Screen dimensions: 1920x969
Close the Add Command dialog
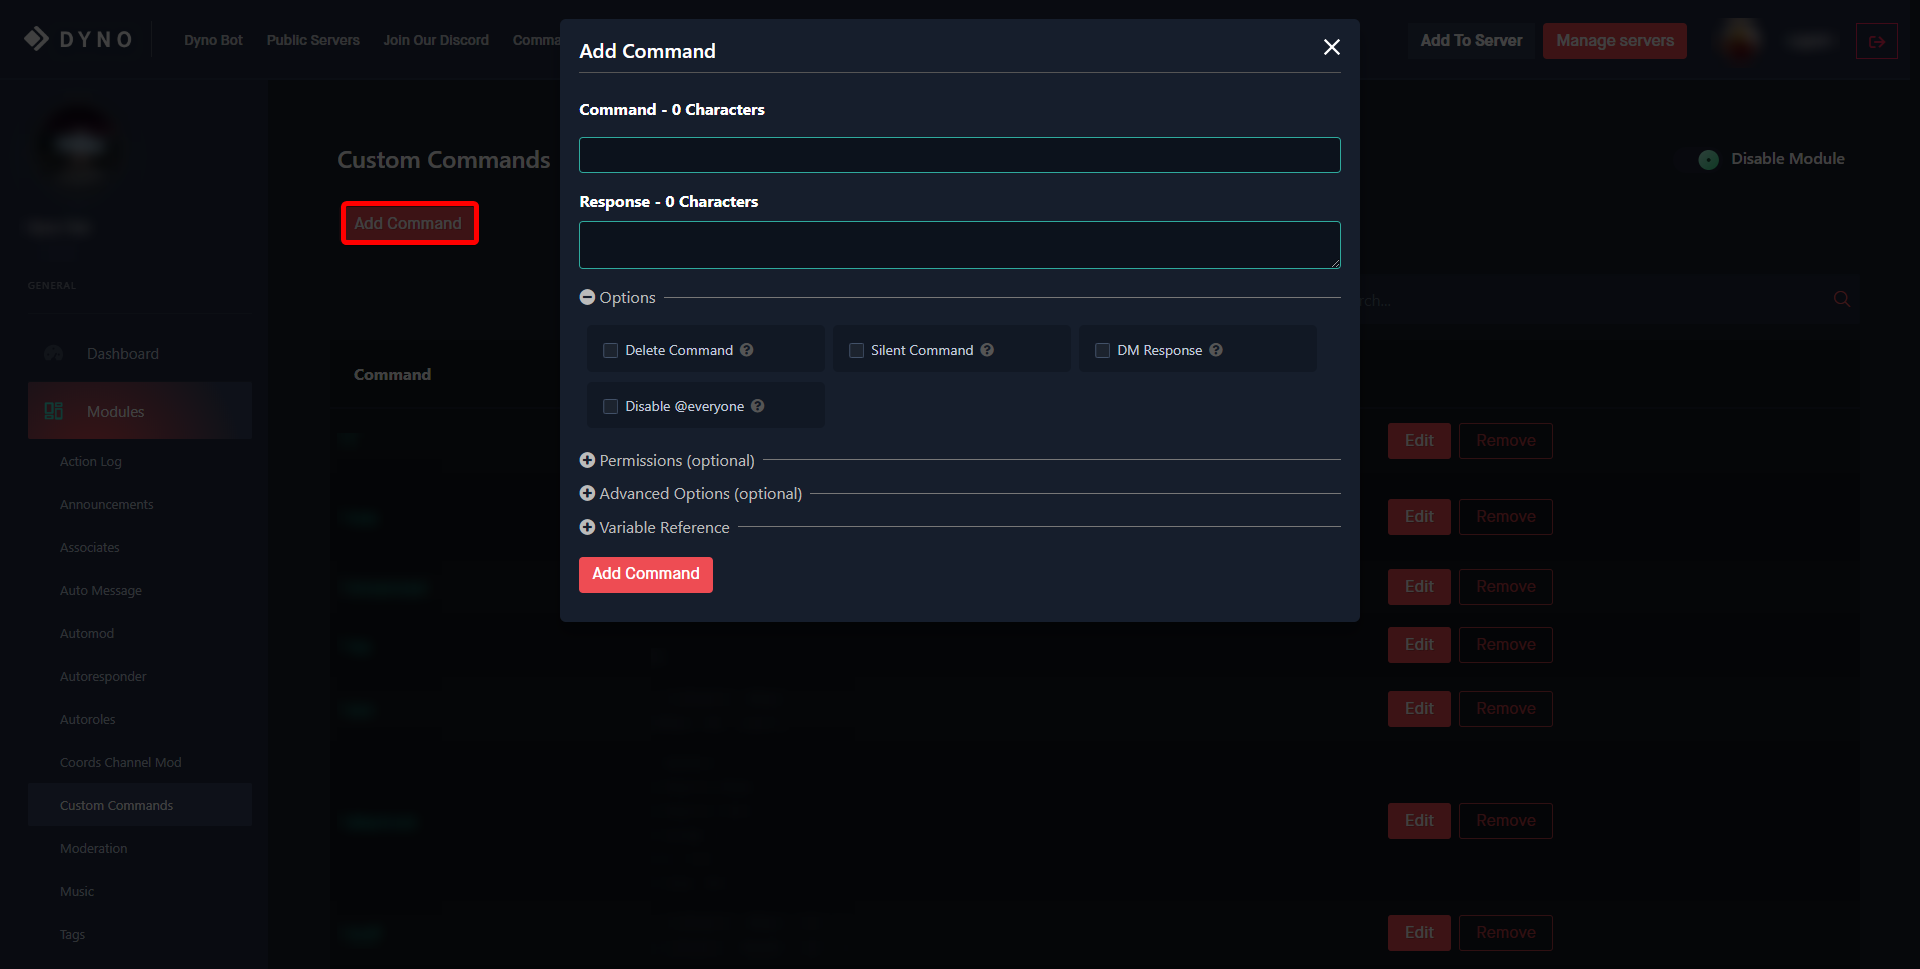[1331, 47]
